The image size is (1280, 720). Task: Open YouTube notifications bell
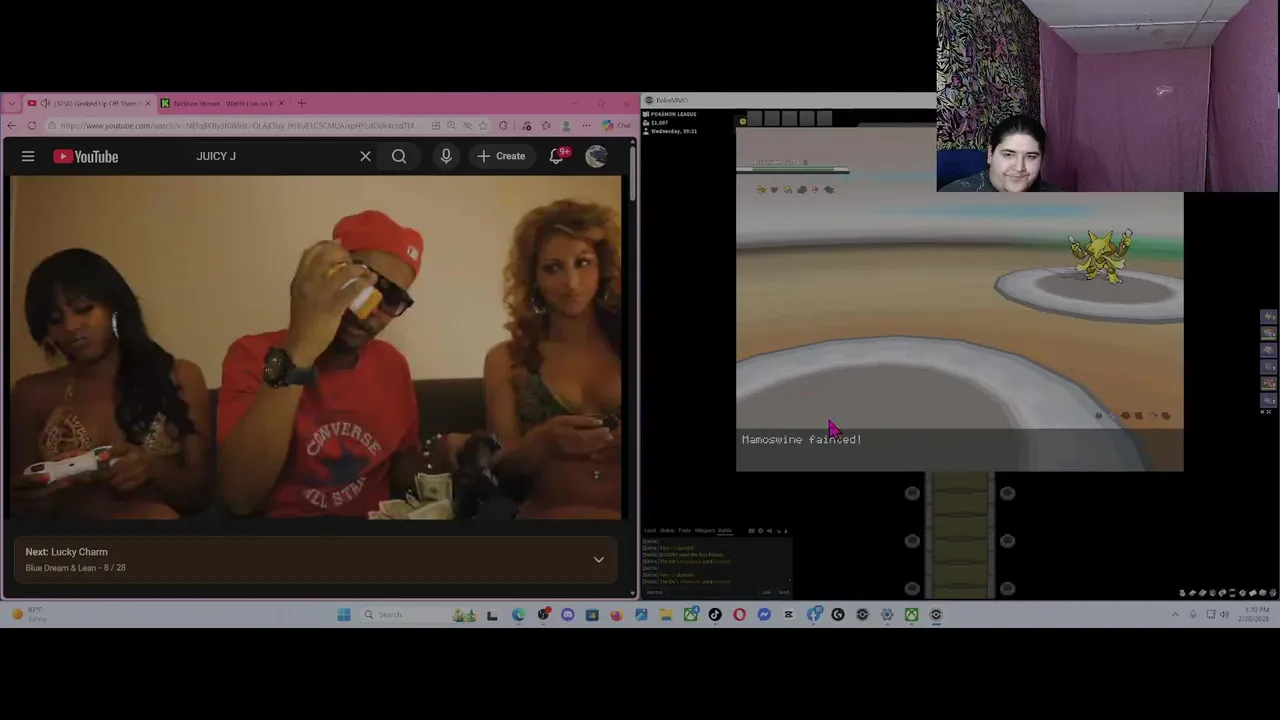558,156
